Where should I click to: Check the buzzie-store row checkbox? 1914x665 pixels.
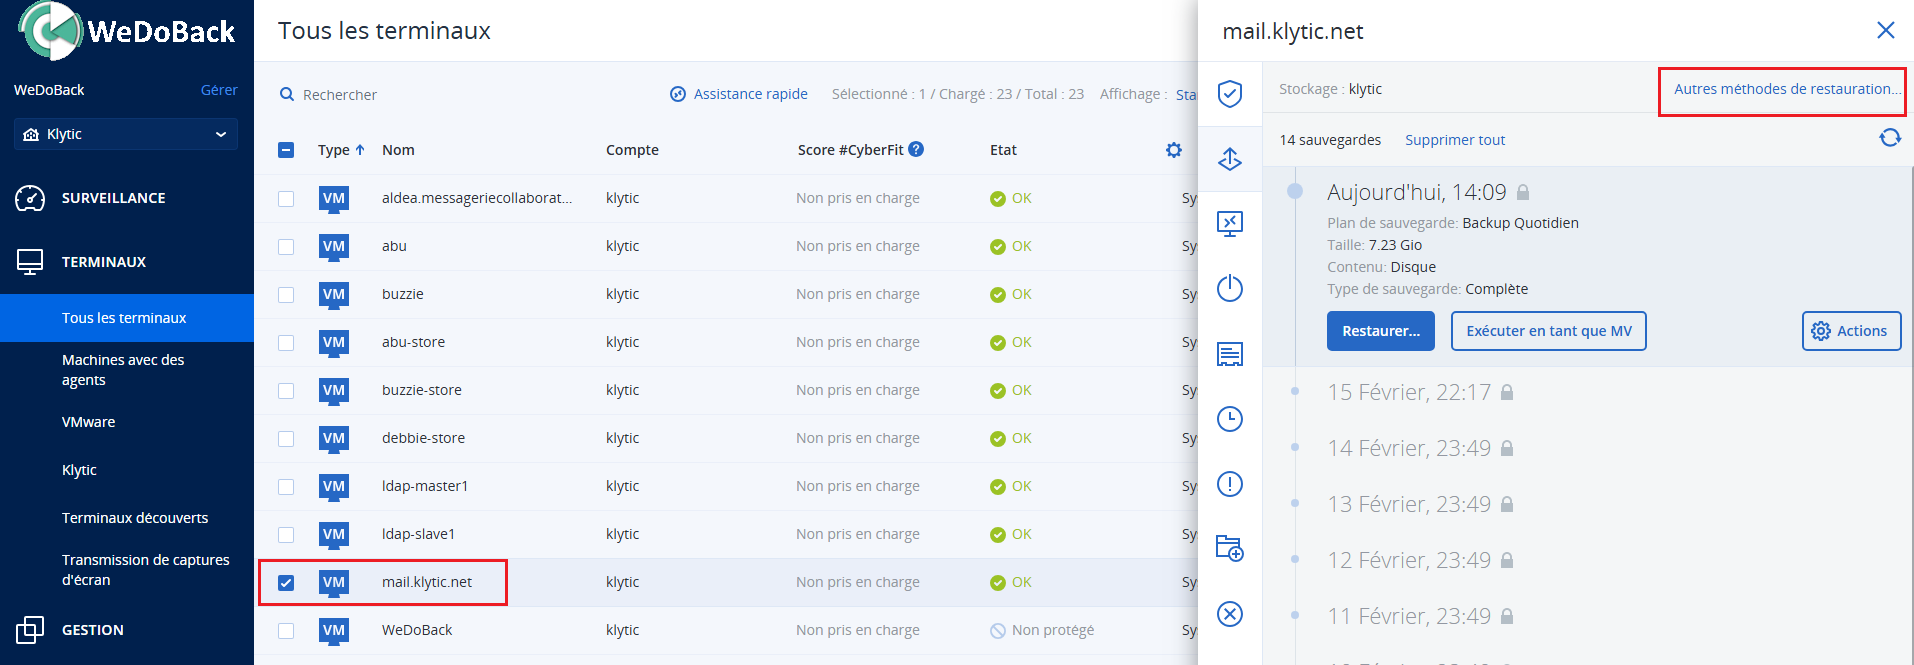[x=286, y=391]
